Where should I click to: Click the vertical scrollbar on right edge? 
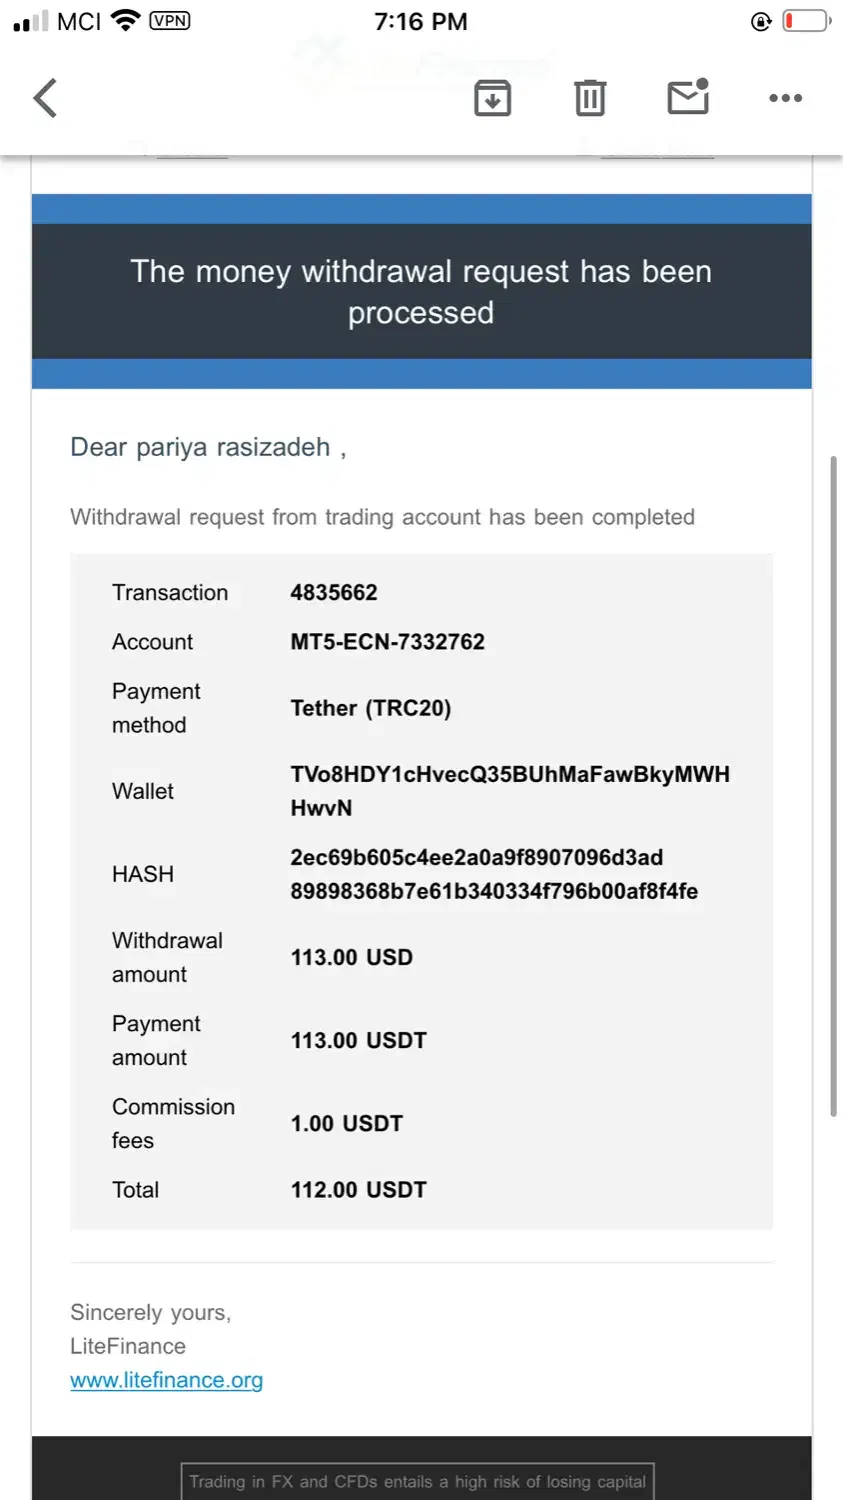pos(833,786)
